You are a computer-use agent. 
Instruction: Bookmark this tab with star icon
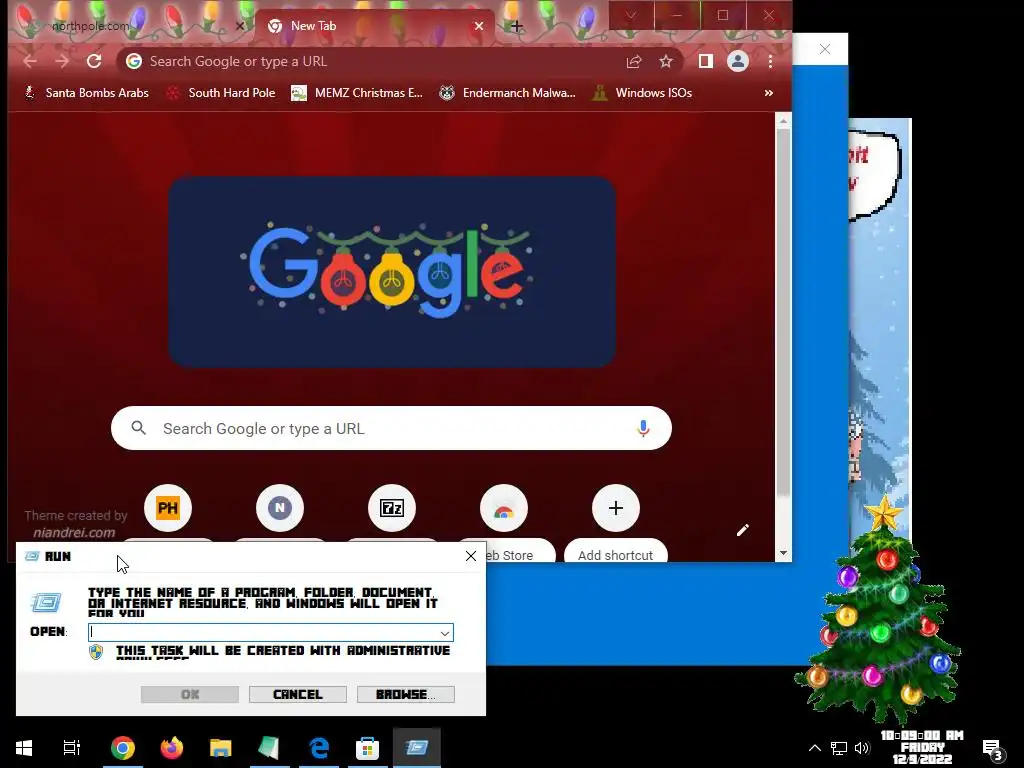665,61
